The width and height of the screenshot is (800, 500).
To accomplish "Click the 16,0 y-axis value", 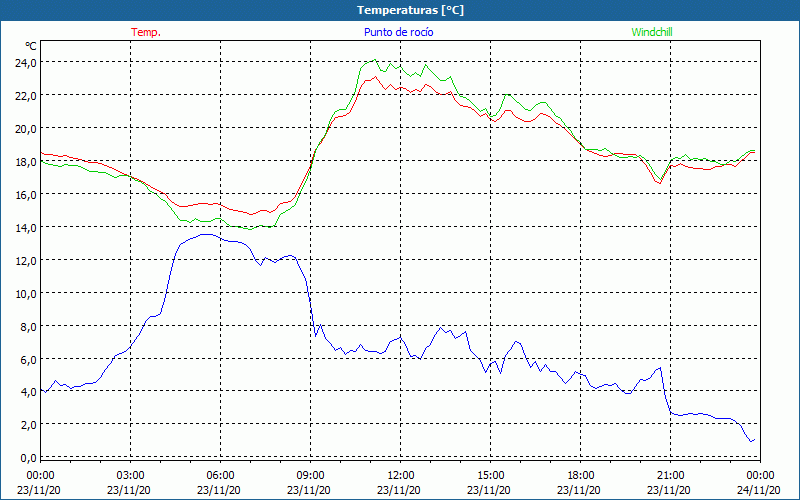I will pyautogui.click(x=26, y=194).
